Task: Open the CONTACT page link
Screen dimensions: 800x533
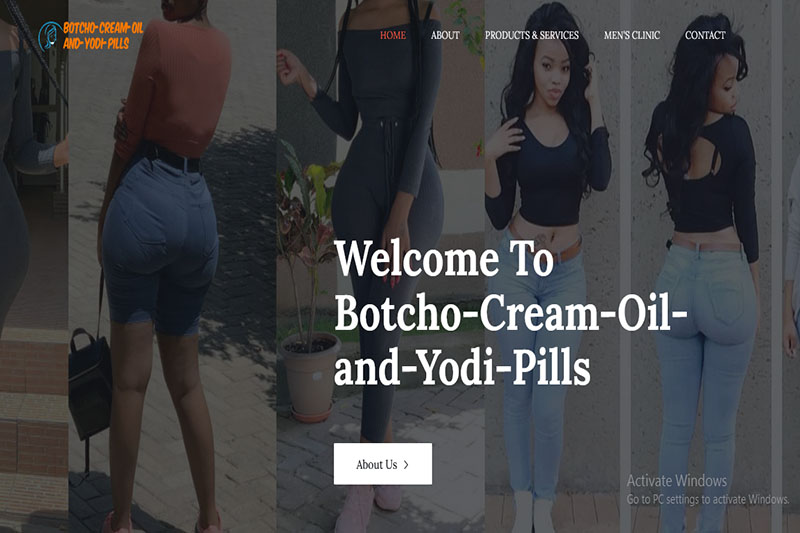Action: tap(705, 35)
